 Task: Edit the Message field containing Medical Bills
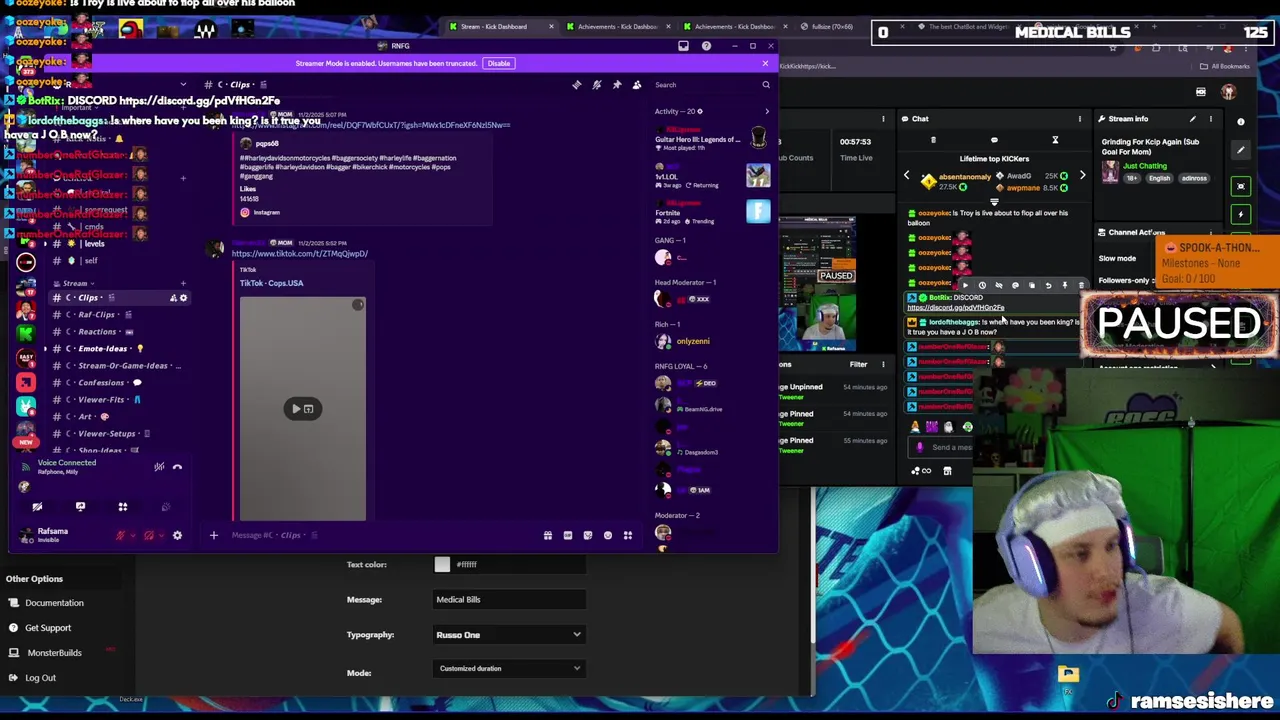pyautogui.click(x=509, y=600)
